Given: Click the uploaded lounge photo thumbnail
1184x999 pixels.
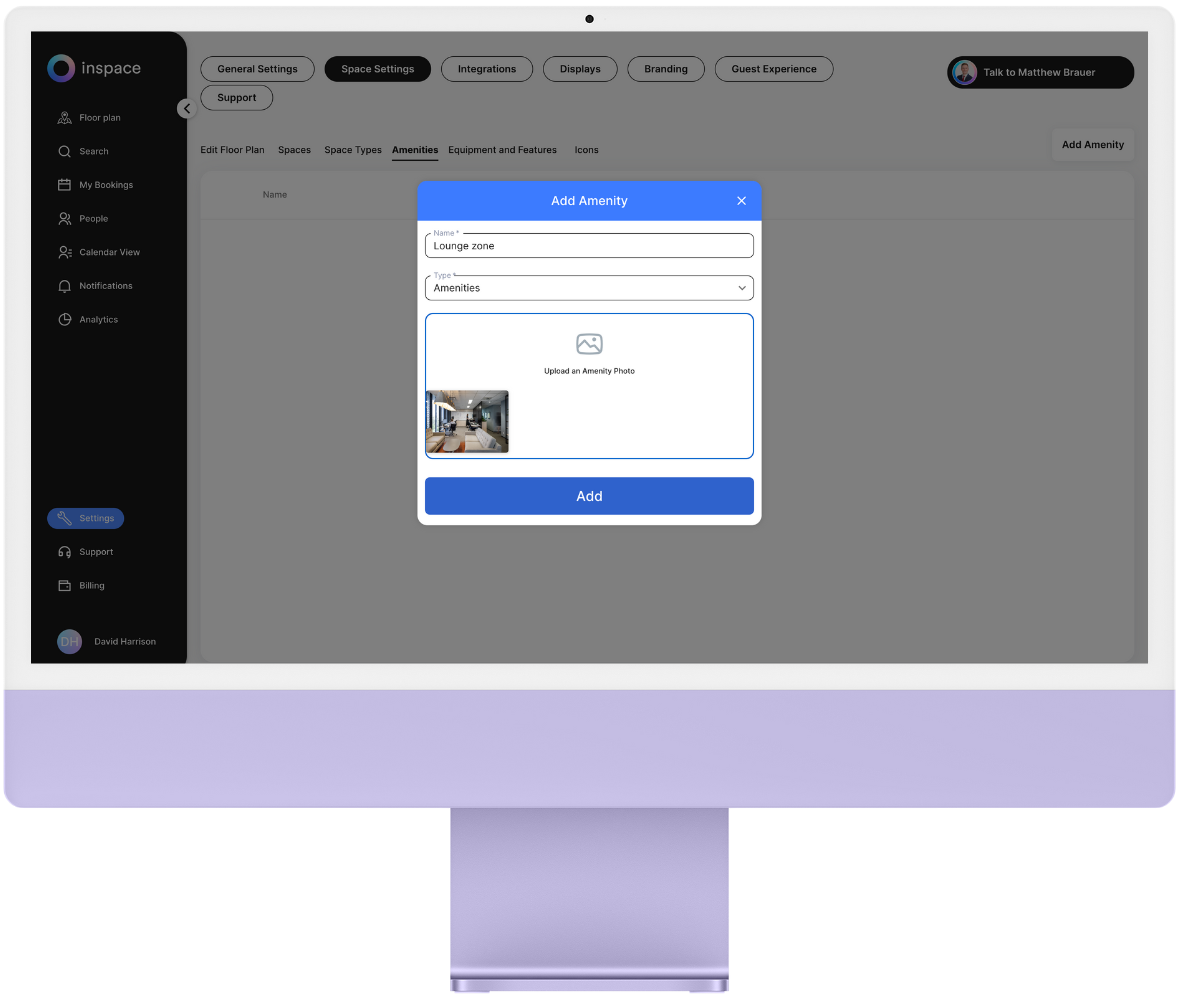Looking at the screenshot, I should (x=467, y=422).
